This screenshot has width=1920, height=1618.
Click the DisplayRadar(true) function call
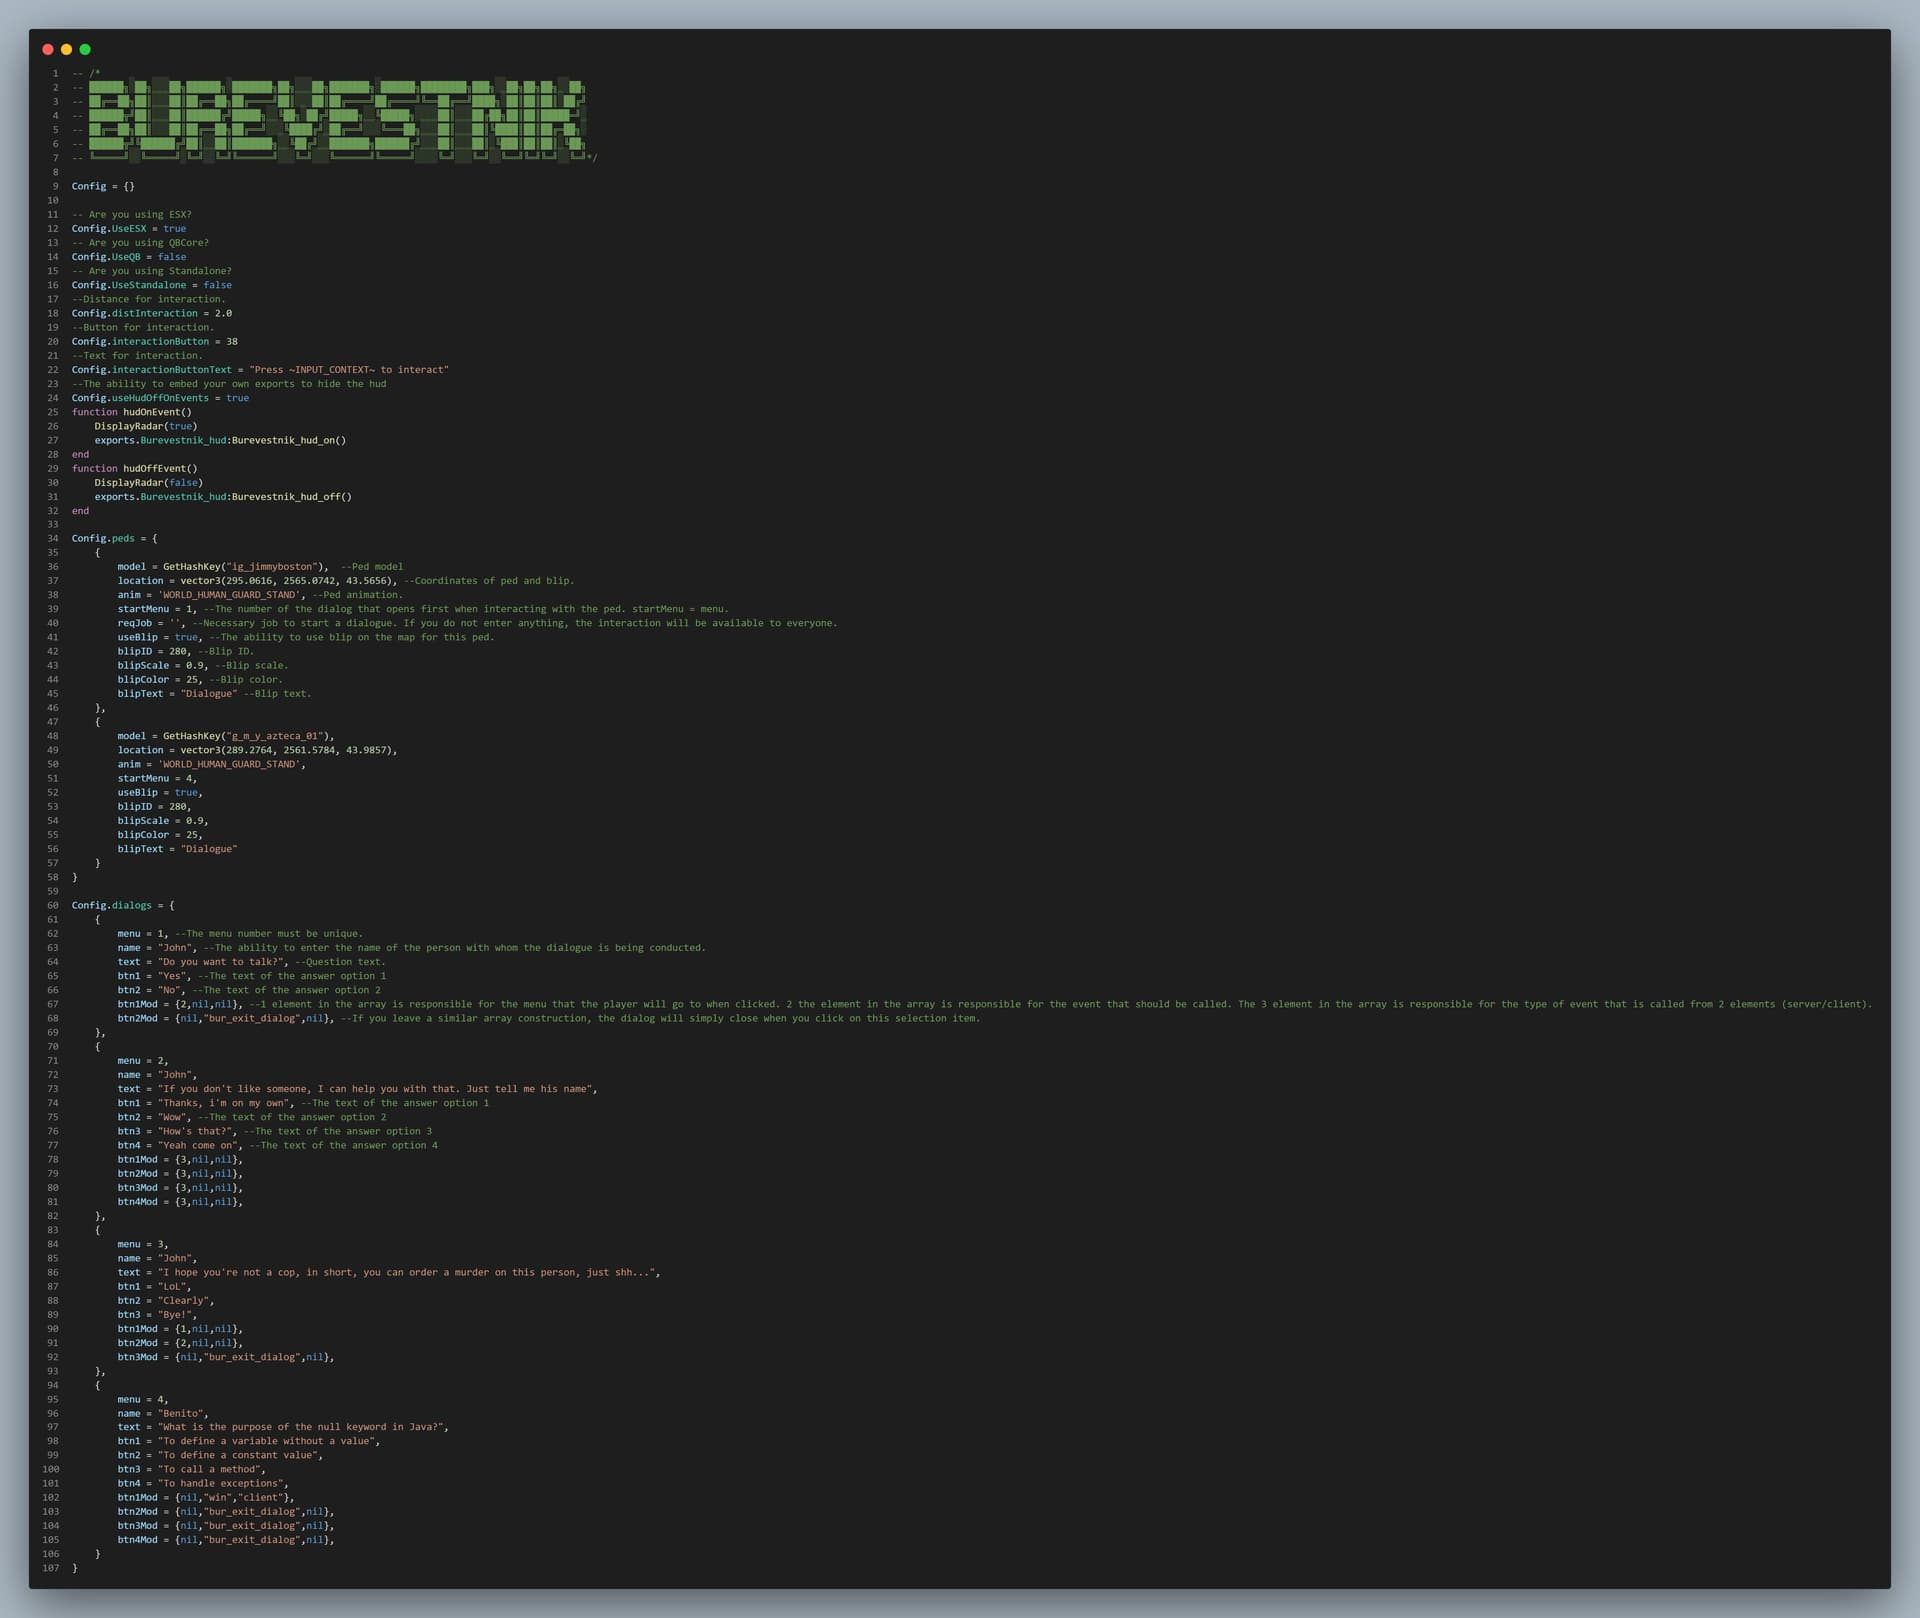[x=145, y=425]
